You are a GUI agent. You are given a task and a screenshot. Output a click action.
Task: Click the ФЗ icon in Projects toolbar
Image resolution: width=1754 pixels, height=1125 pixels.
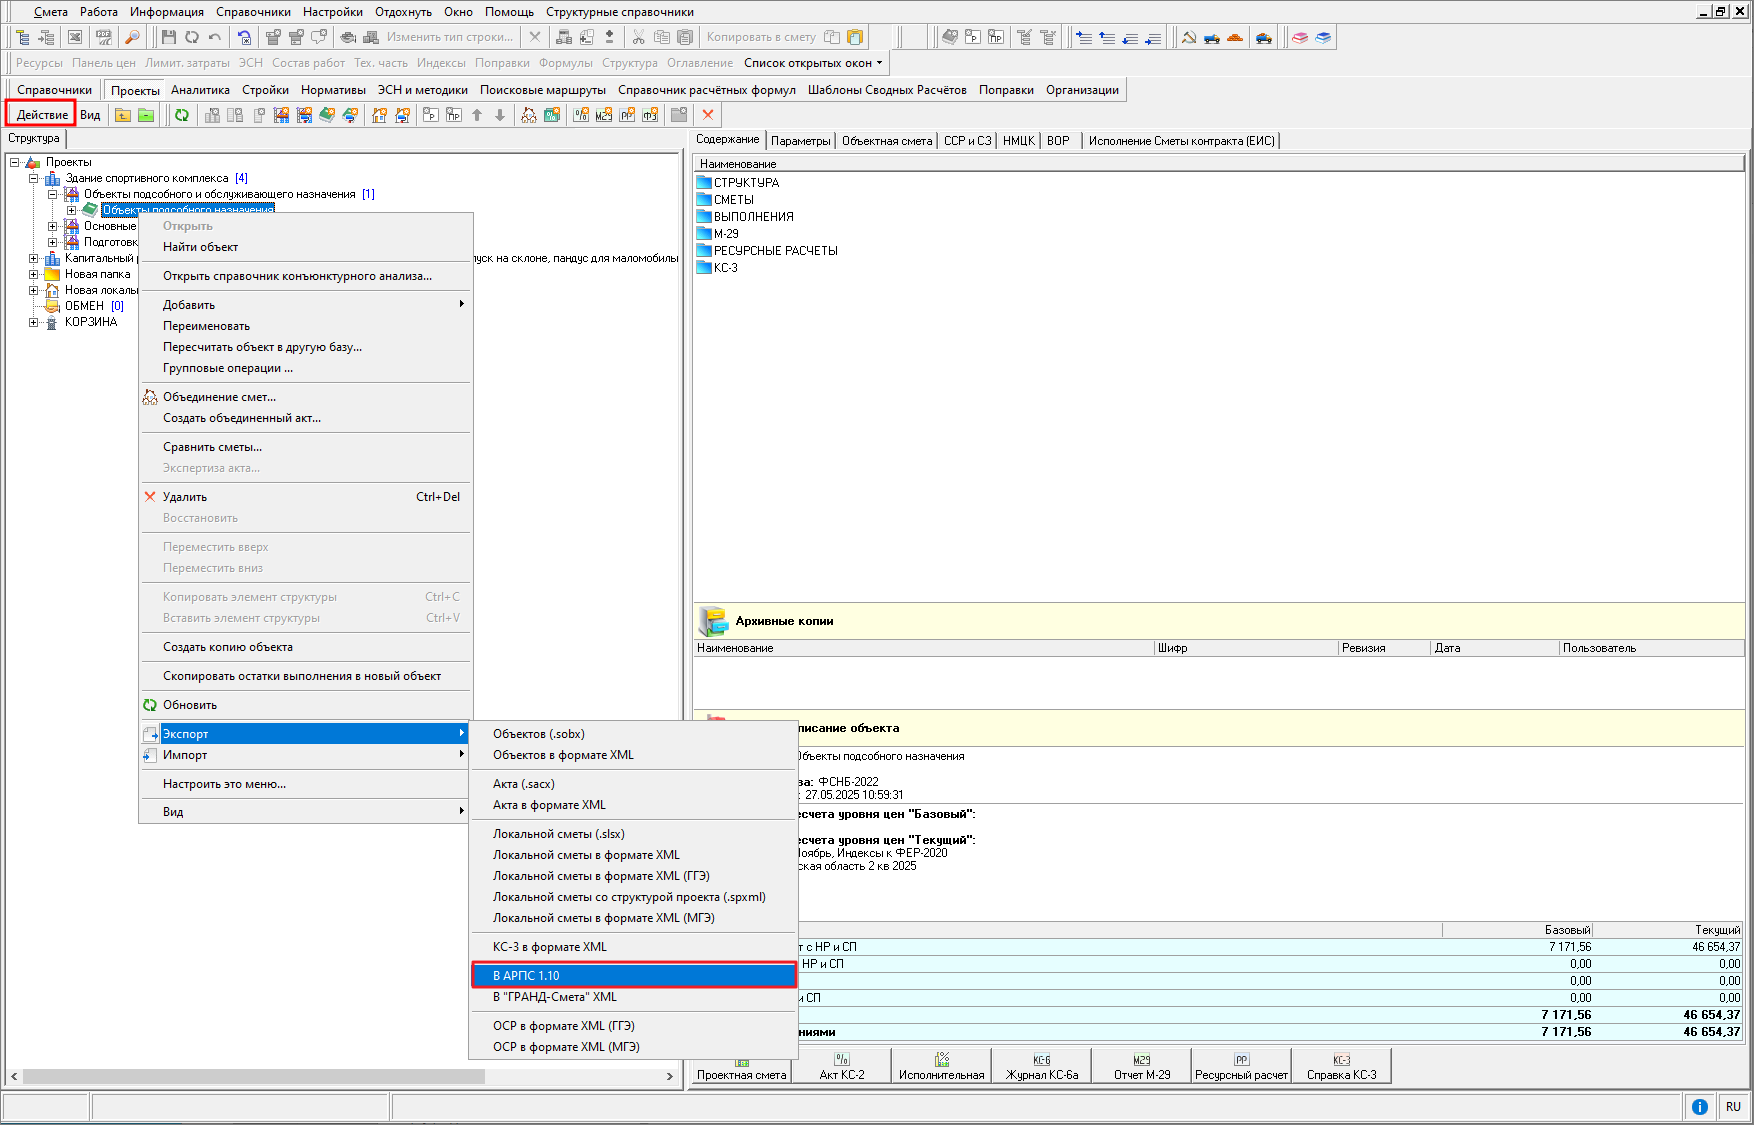[650, 115]
